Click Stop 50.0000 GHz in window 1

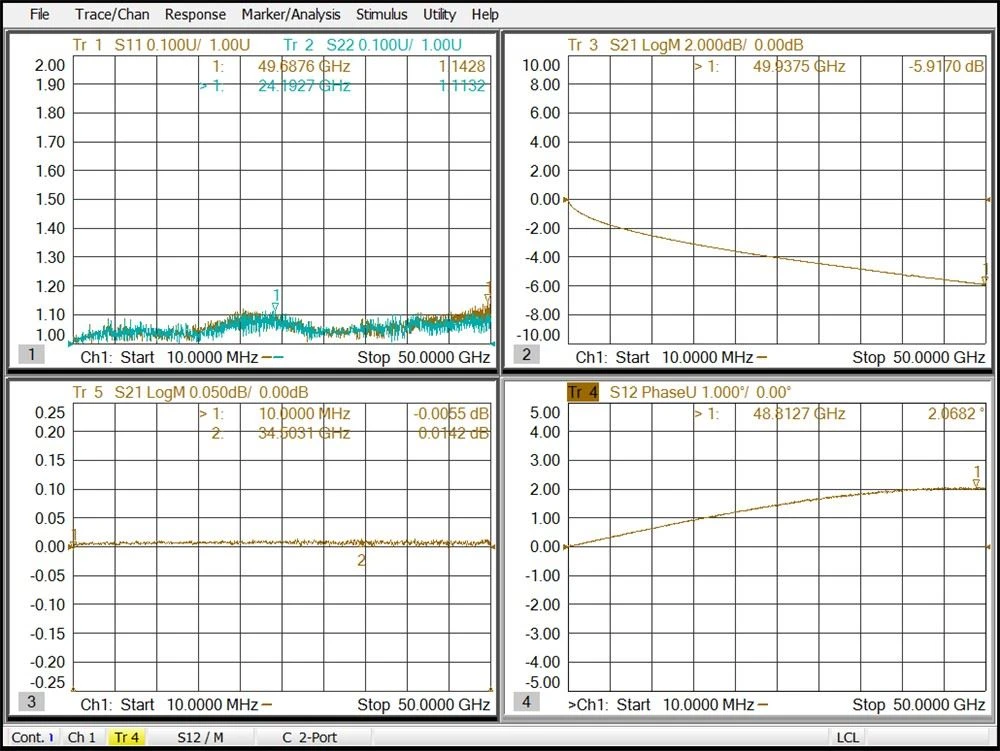click(423, 357)
